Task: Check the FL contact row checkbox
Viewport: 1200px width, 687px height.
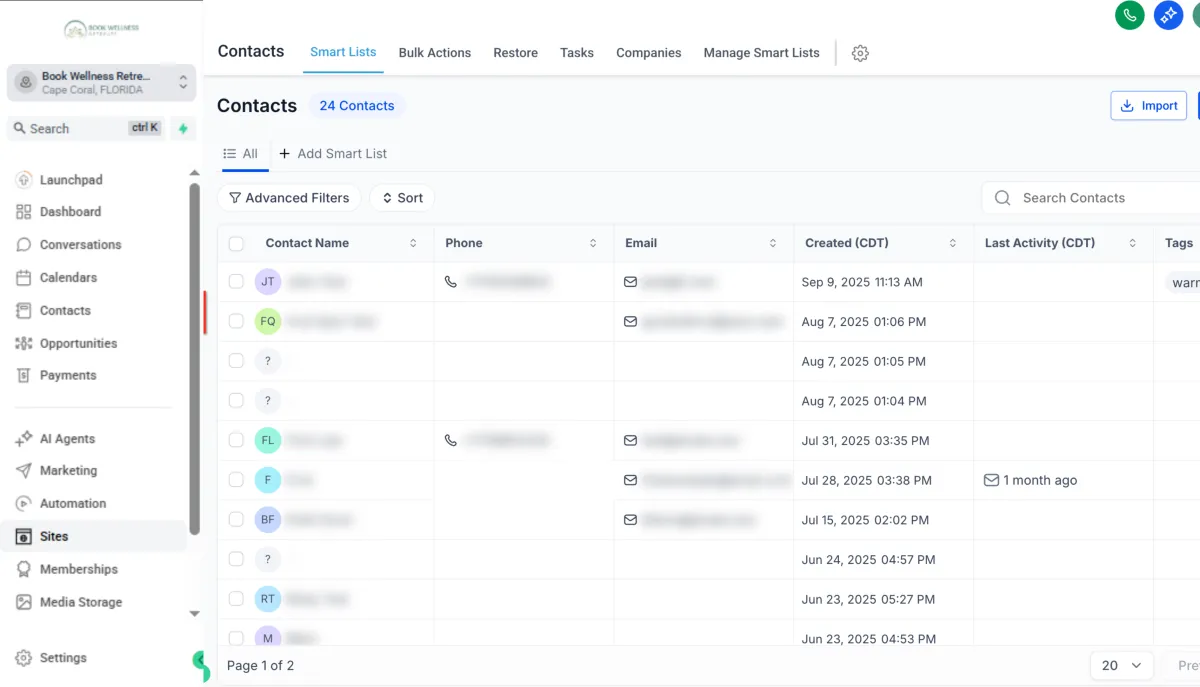Action: [x=236, y=440]
